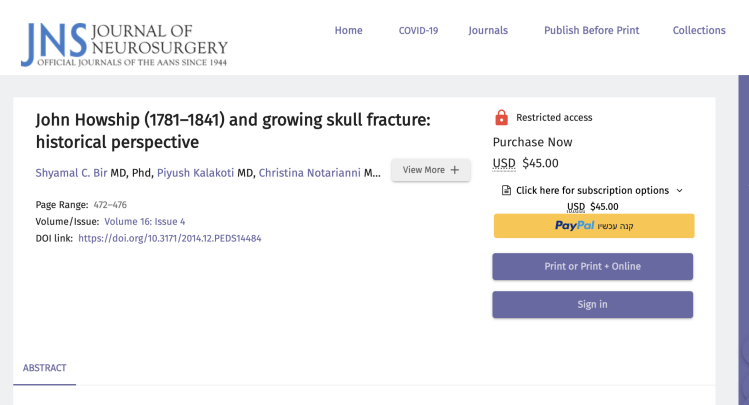This screenshot has width=749, height=405.
Task: Select Publish Before Print in navigation
Action: (x=591, y=30)
